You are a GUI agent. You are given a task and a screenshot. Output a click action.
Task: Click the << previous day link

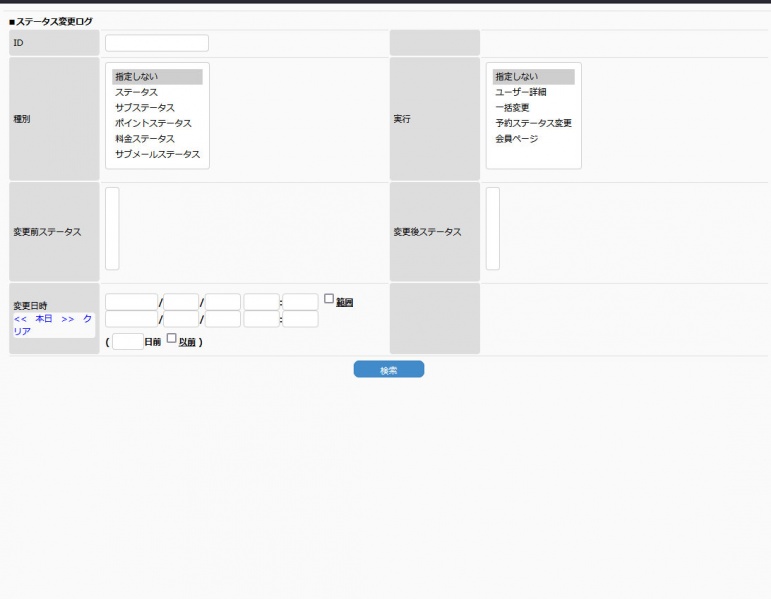coord(20,319)
